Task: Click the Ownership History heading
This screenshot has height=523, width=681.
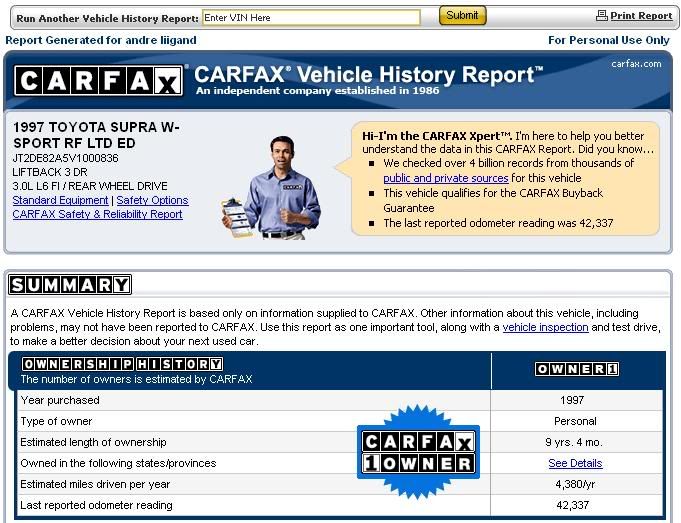Action: tap(123, 364)
